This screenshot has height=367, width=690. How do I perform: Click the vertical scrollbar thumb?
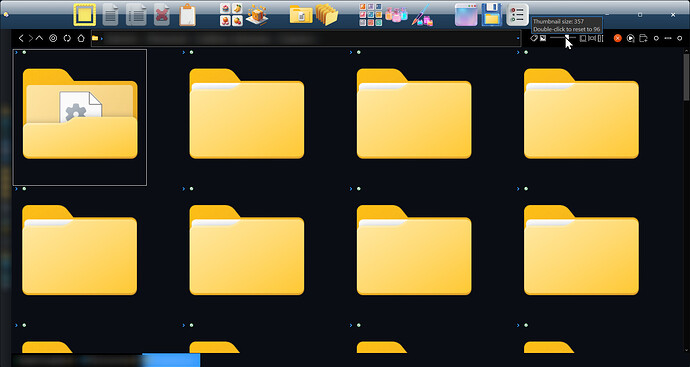(686, 77)
